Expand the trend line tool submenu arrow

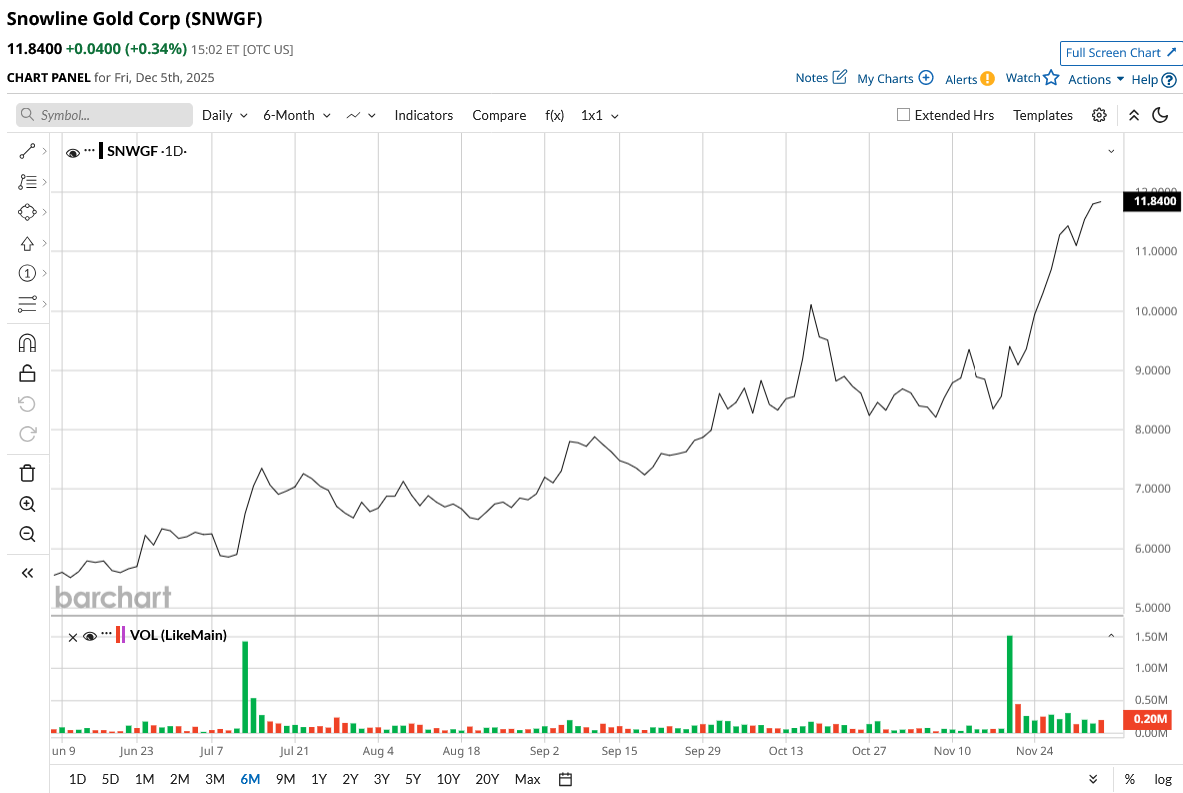tap(45, 152)
